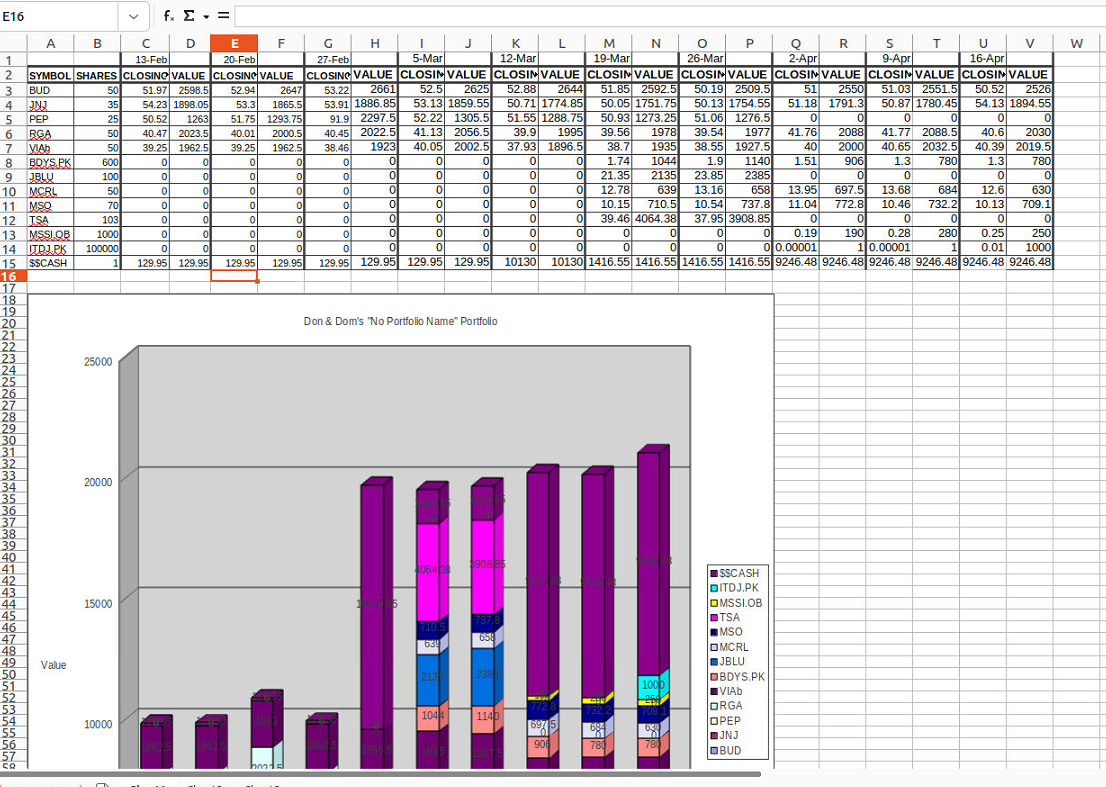This screenshot has width=1106, height=787.
Task: Click the JBLU symbol cell
Action: click(x=50, y=176)
